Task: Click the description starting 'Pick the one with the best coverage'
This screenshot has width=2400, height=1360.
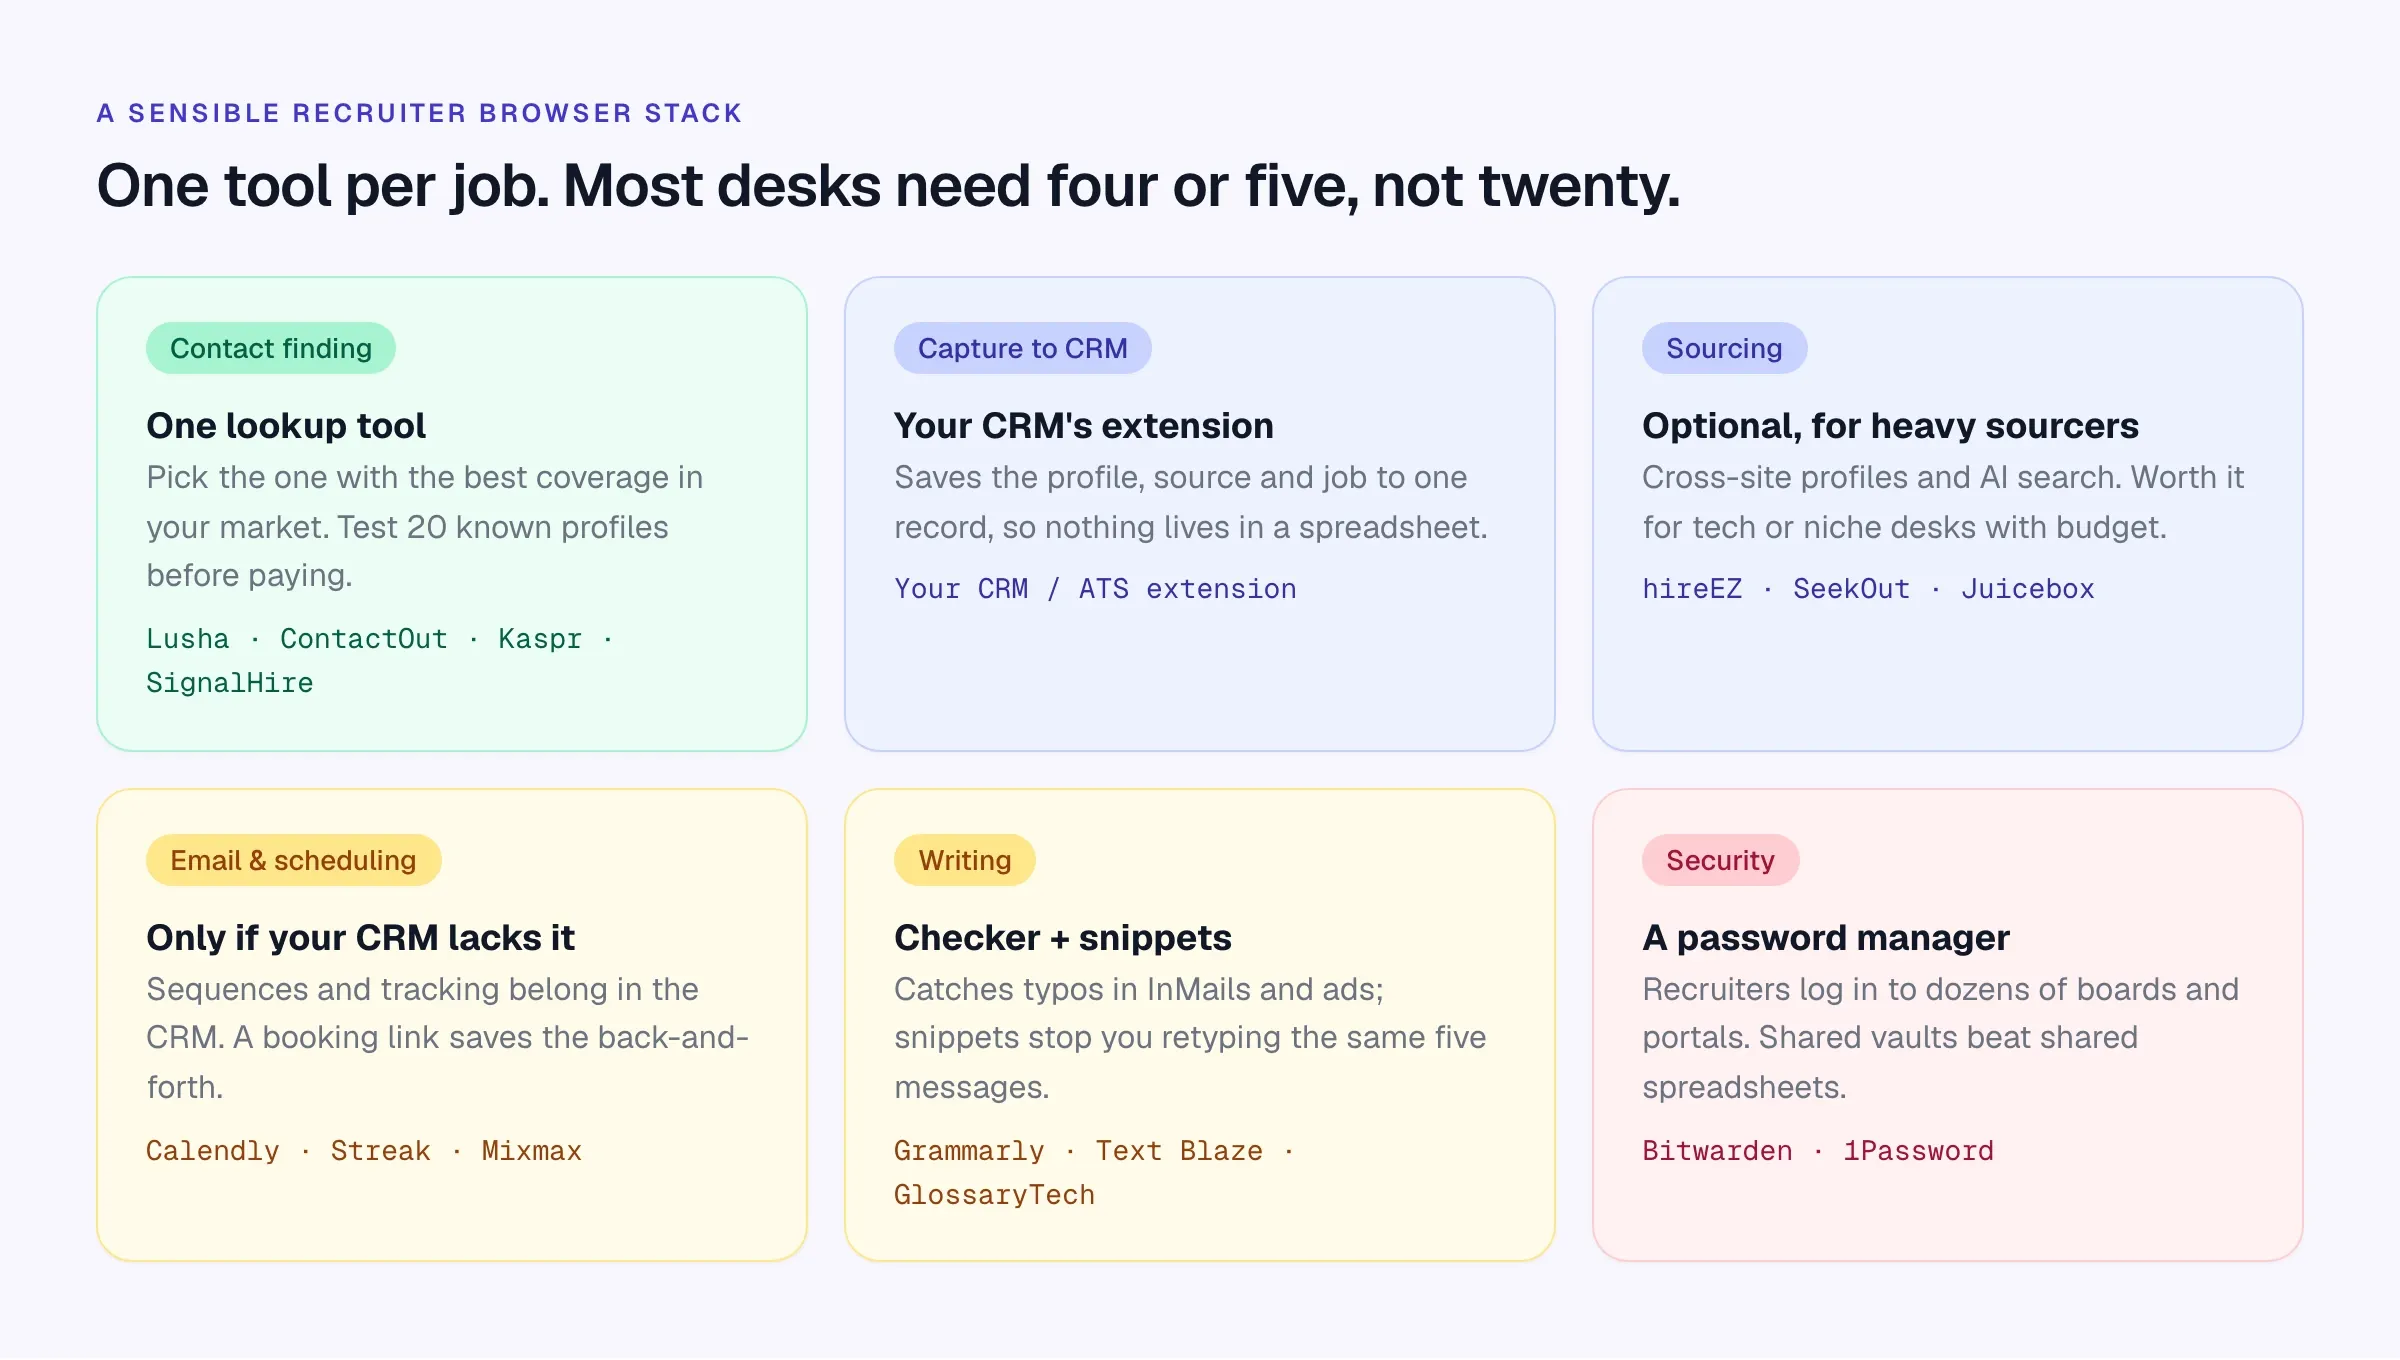Action: pos(425,527)
